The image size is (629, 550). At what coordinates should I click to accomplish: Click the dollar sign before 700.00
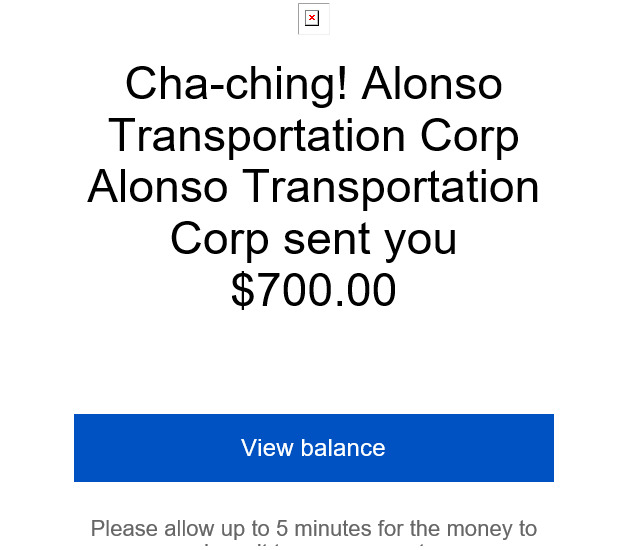pyautogui.click(x=243, y=290)
